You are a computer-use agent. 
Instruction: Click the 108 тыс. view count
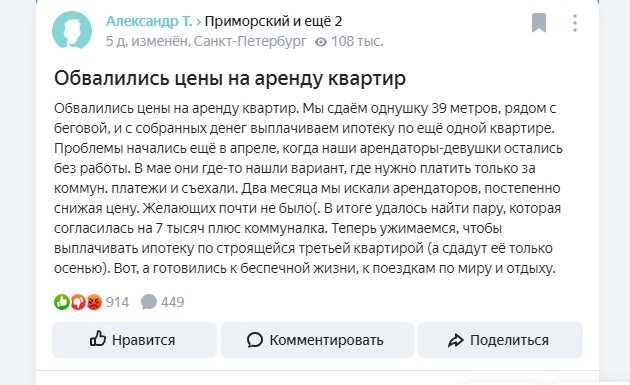click(357, 41)
